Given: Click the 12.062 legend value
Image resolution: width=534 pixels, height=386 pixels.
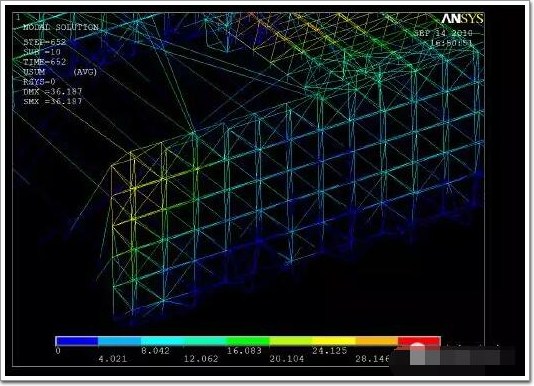Looking at the screenshot, I should [201, 359].
